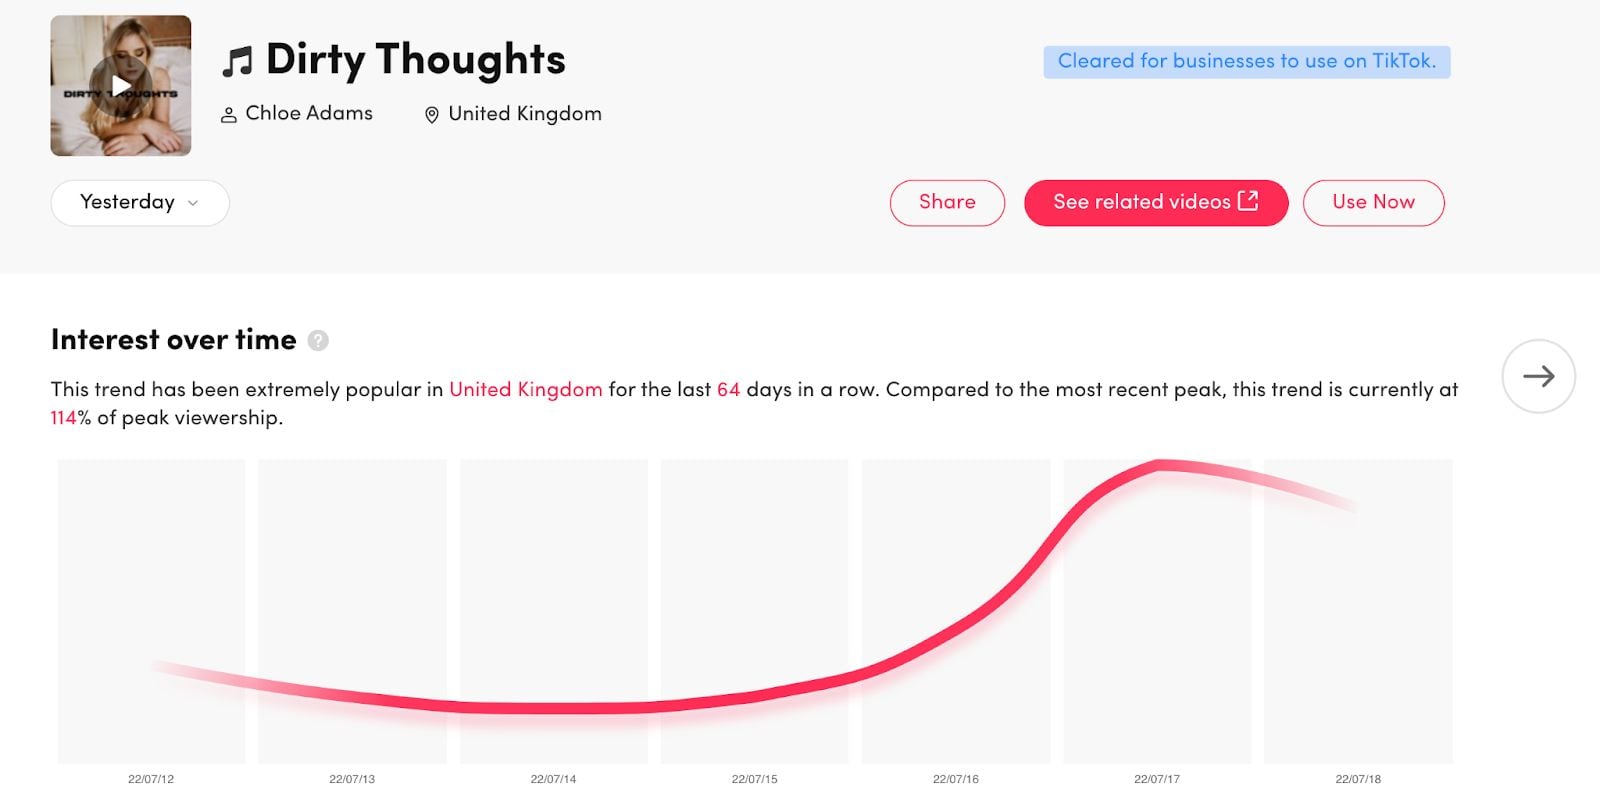Play the Dirty Thoughts song preview
This screenshot has height=808, width=1600.
pos(120,86)
